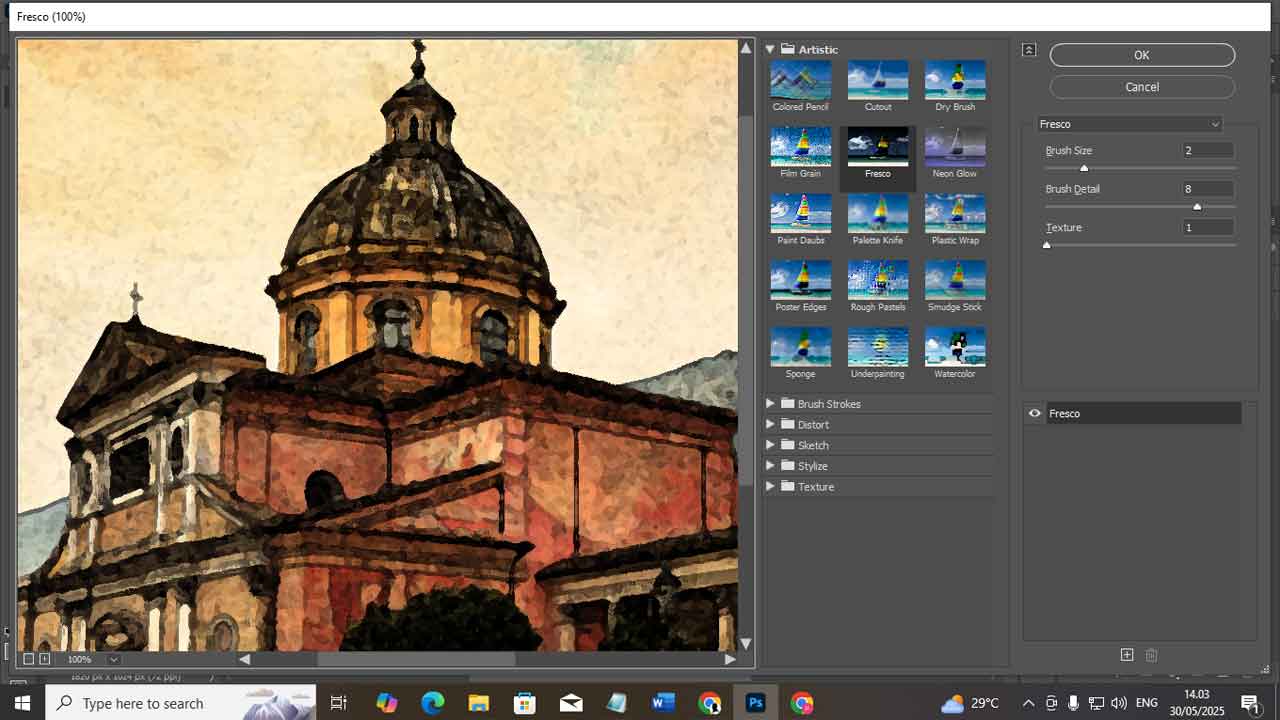Click the Brush Detail value field
The height and width of the screenshot is (720, 1280).
coord(1207,189)
